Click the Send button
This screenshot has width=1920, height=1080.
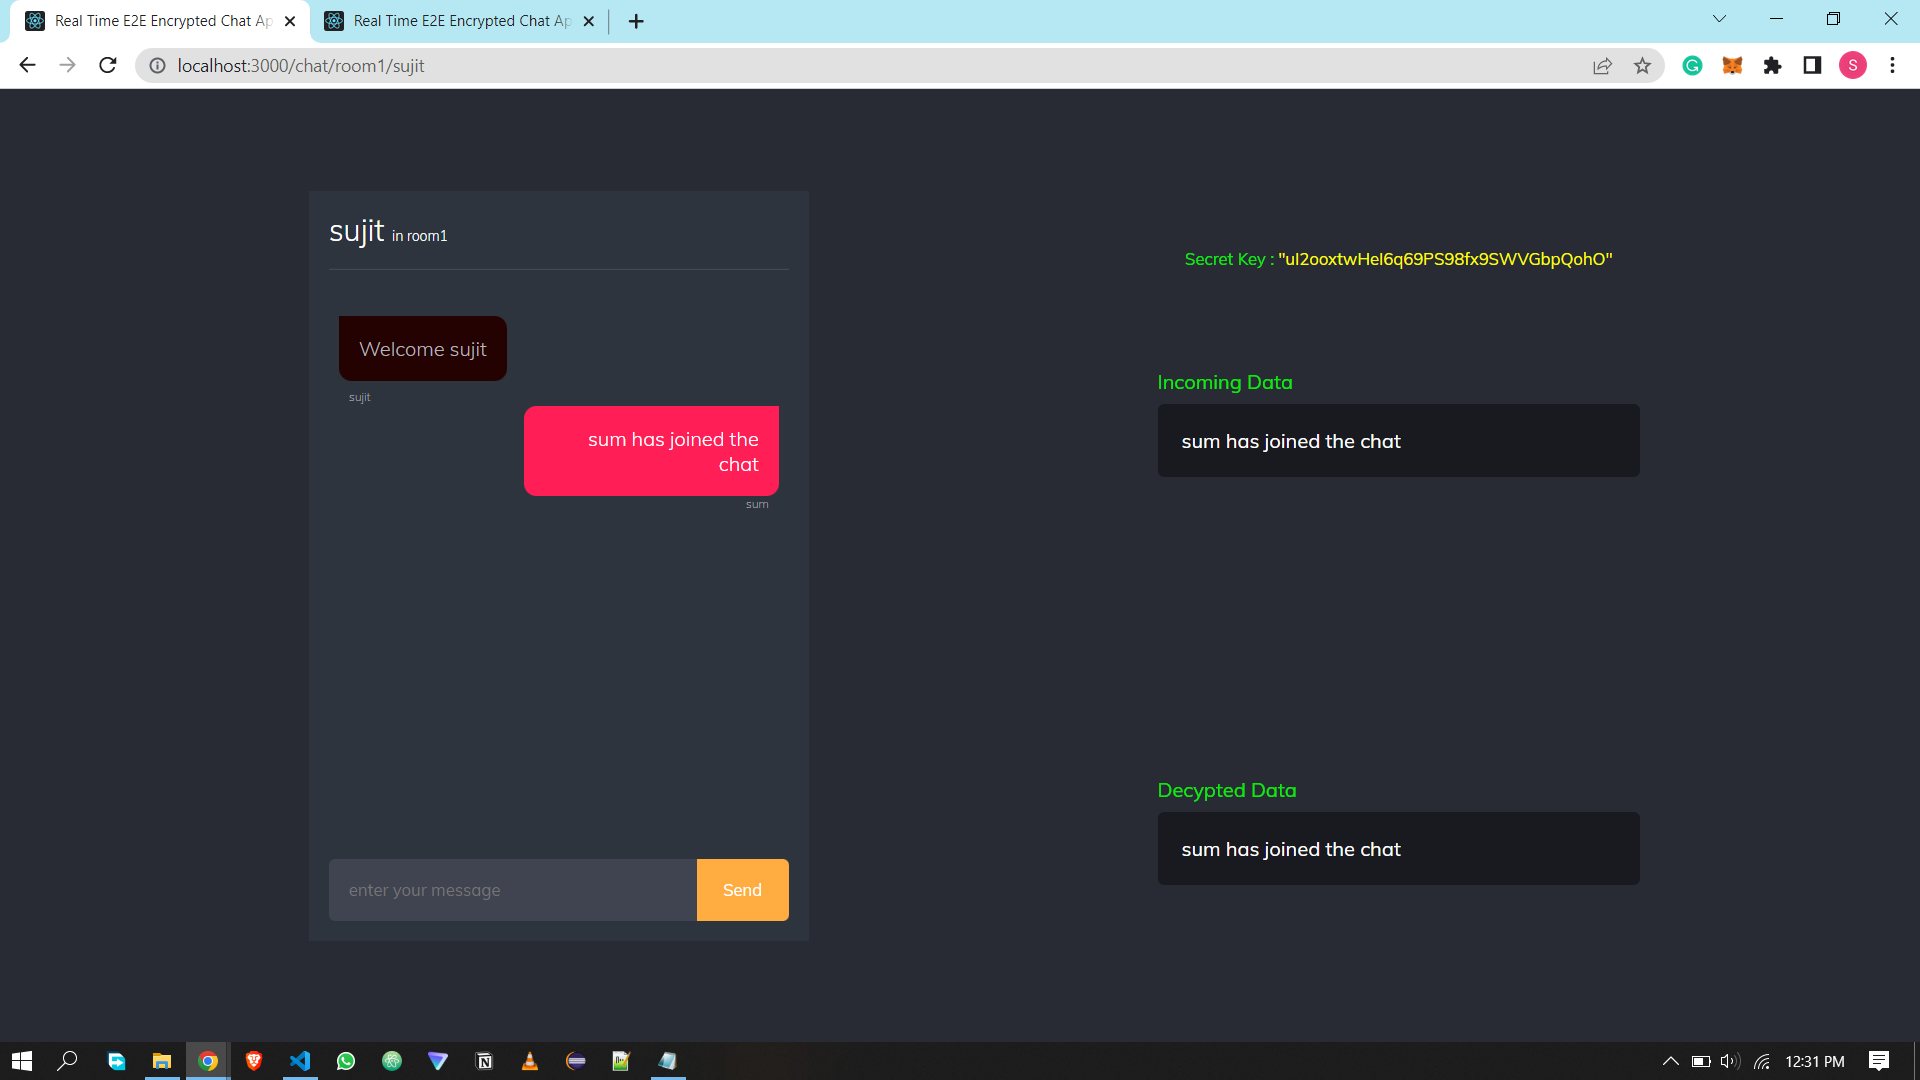(742, 889)
